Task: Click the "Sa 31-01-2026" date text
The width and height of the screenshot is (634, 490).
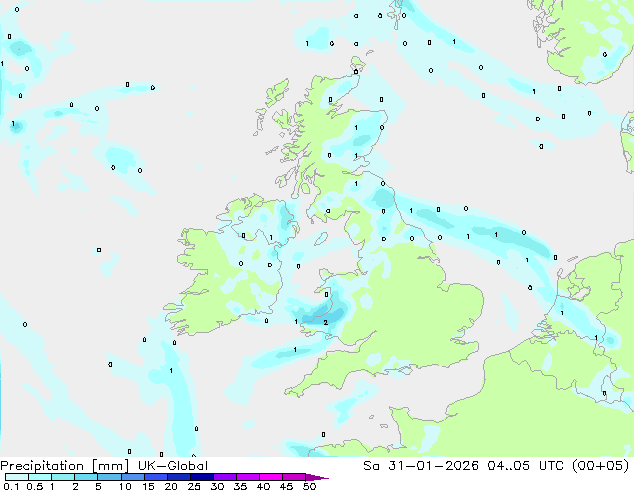Action: pos(421,466)
